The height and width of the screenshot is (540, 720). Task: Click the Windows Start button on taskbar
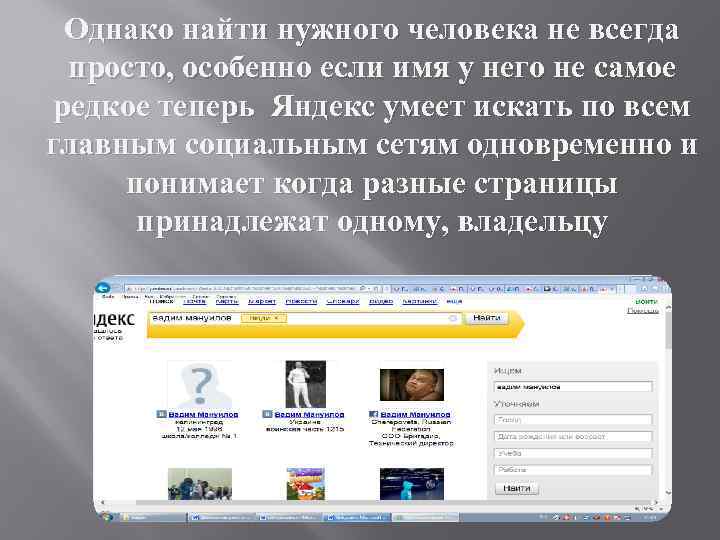coord(107,517)
